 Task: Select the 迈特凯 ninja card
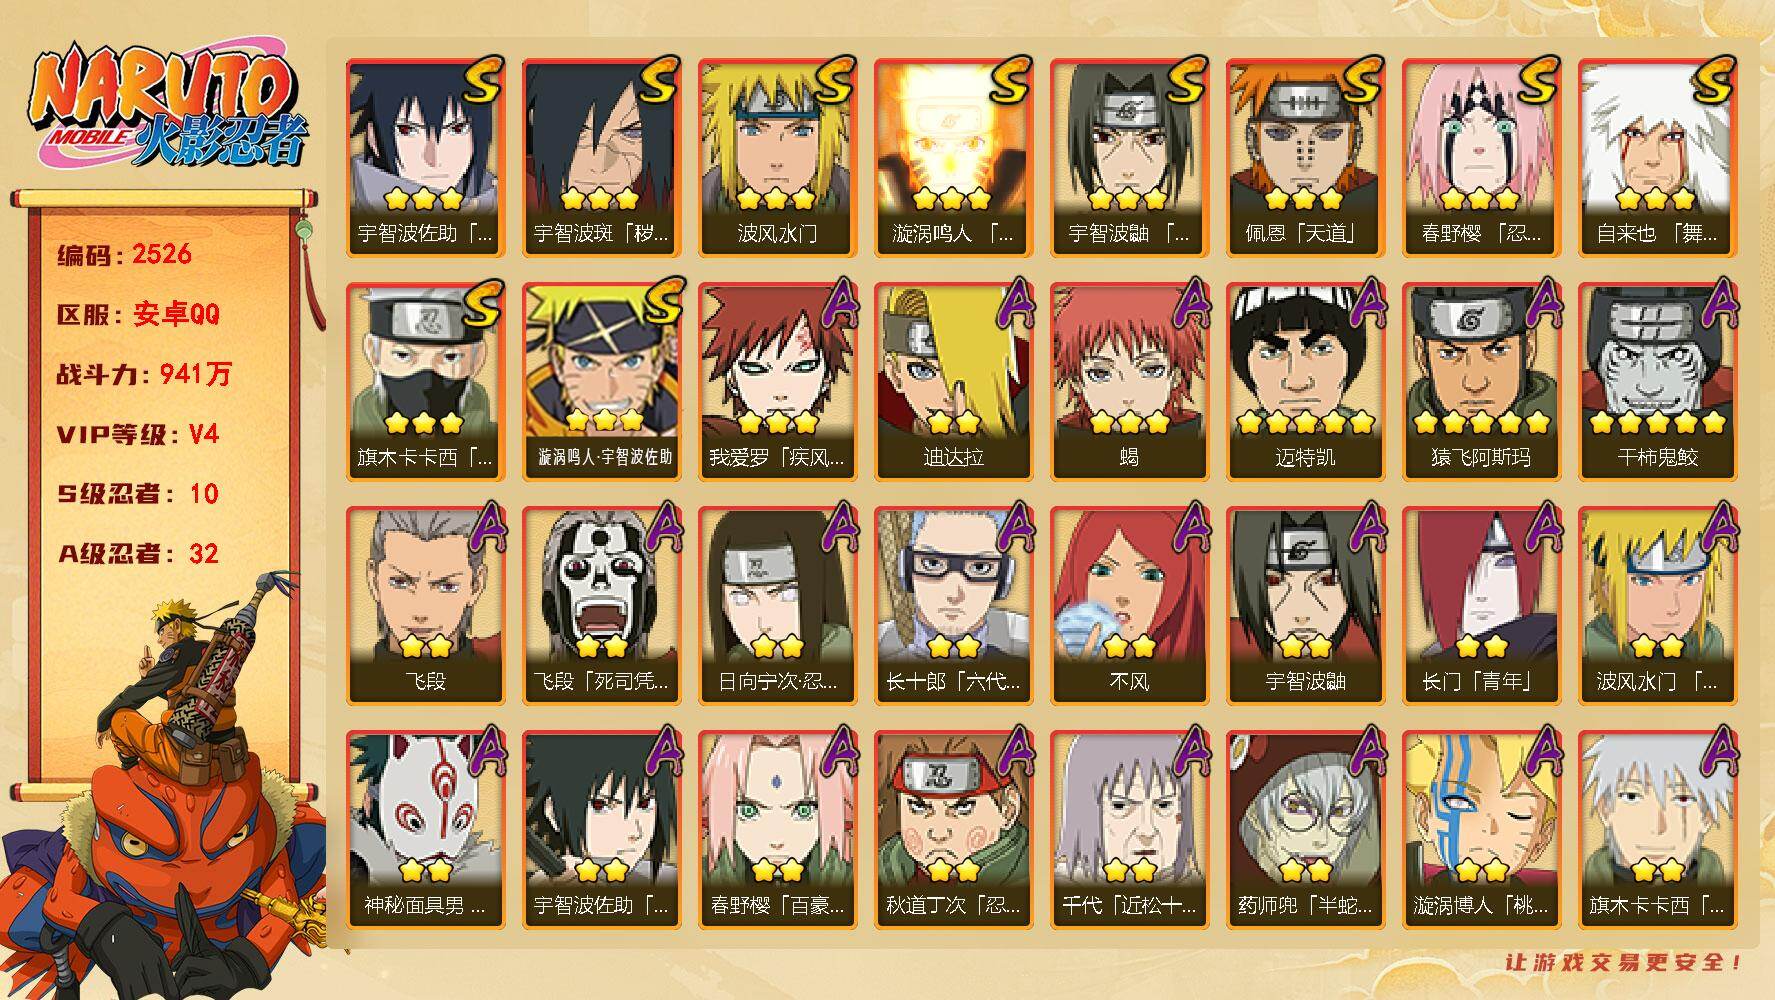(1305, 382)
